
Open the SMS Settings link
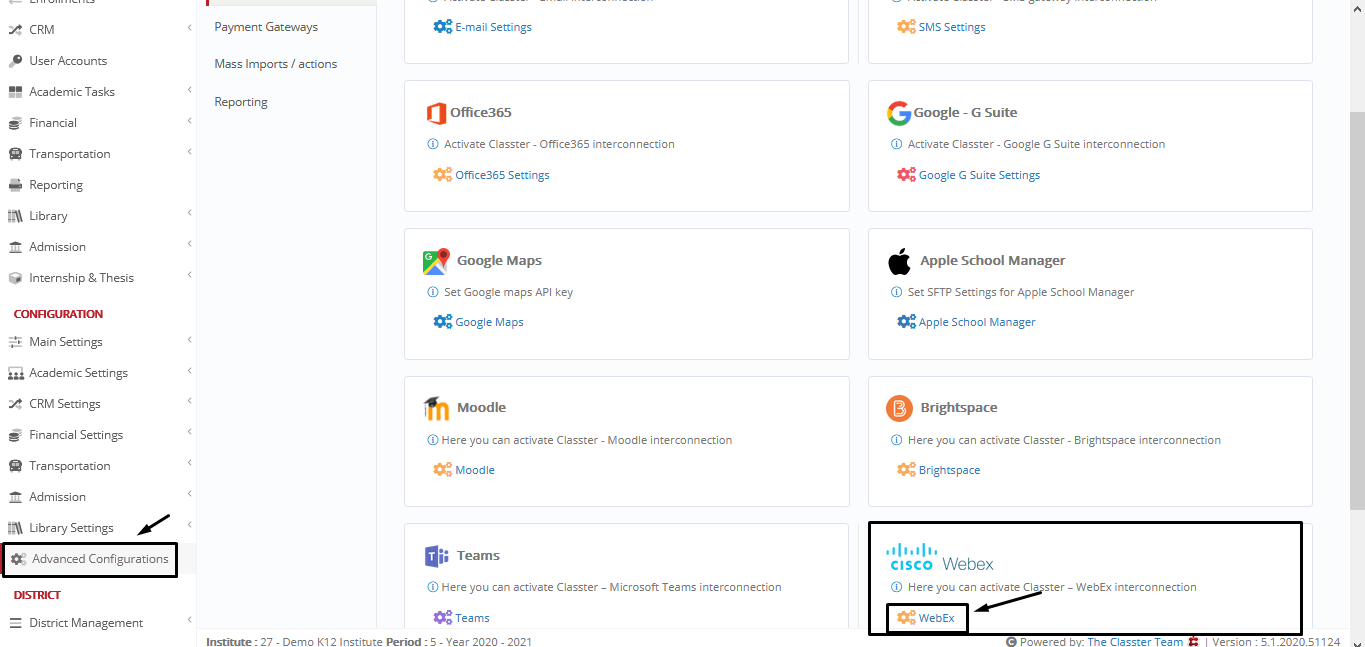click(x=952, y=27)
